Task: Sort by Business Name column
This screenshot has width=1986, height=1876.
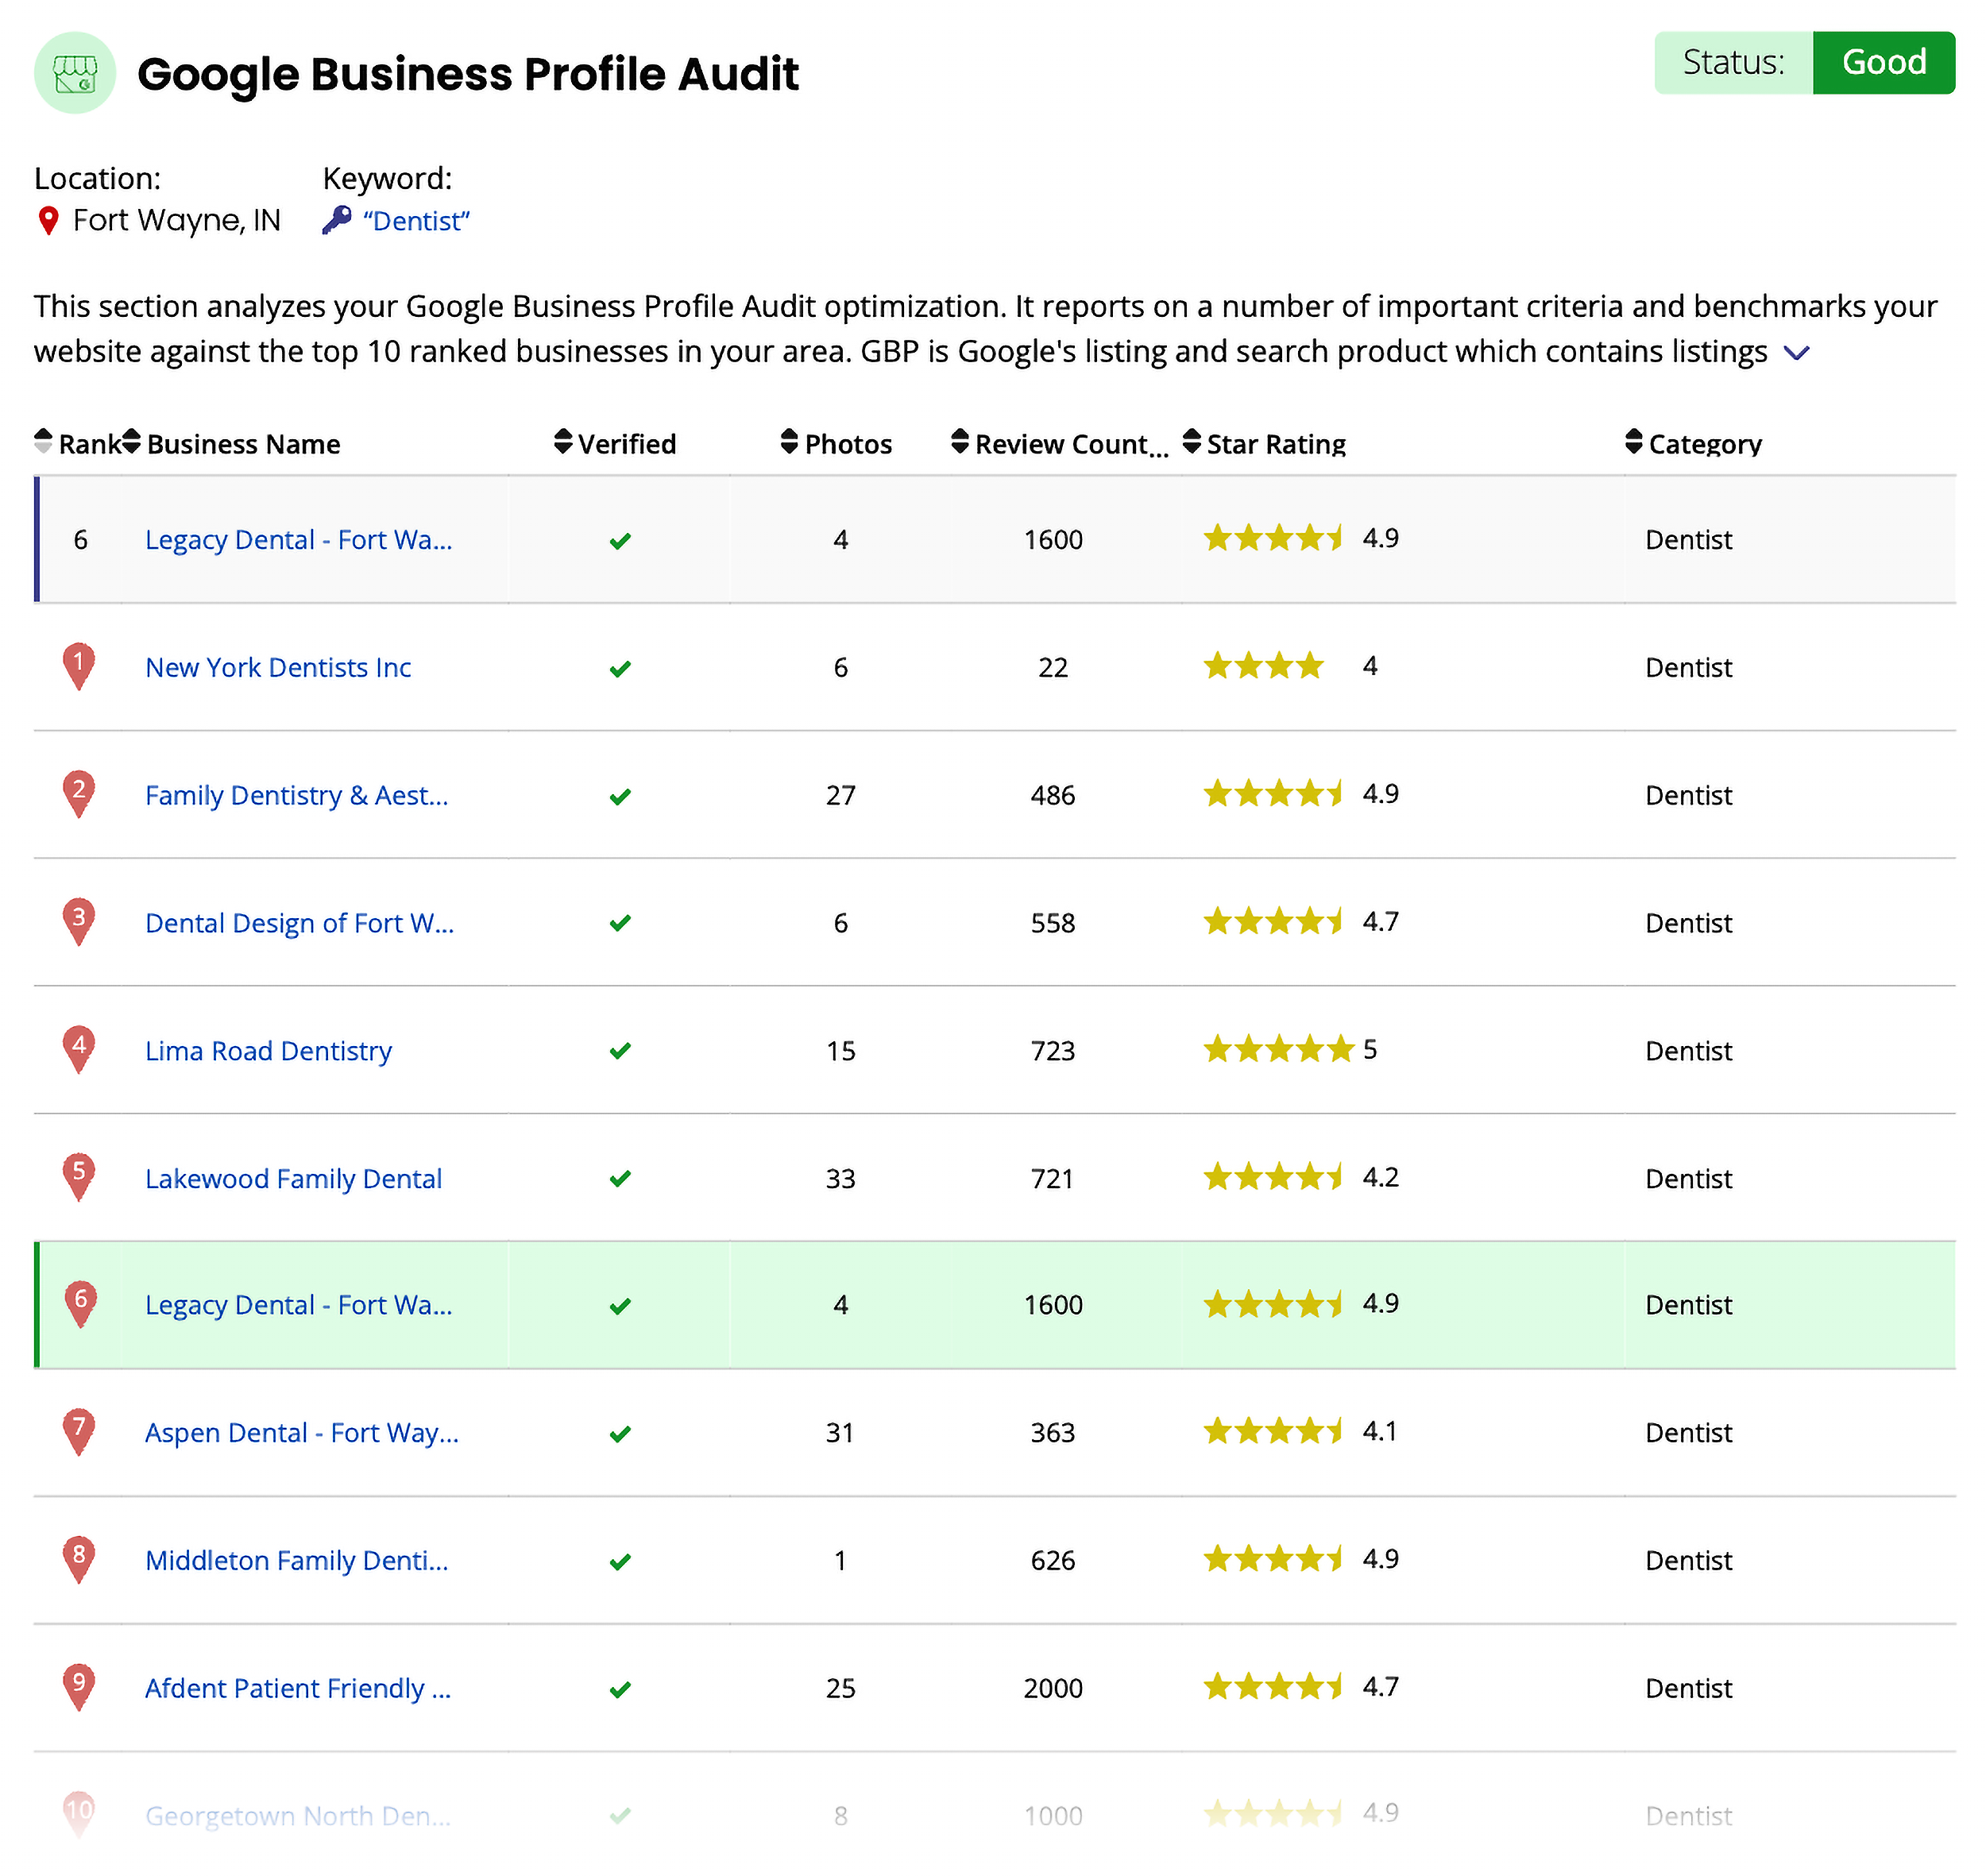Action: [x=232, y=443]
